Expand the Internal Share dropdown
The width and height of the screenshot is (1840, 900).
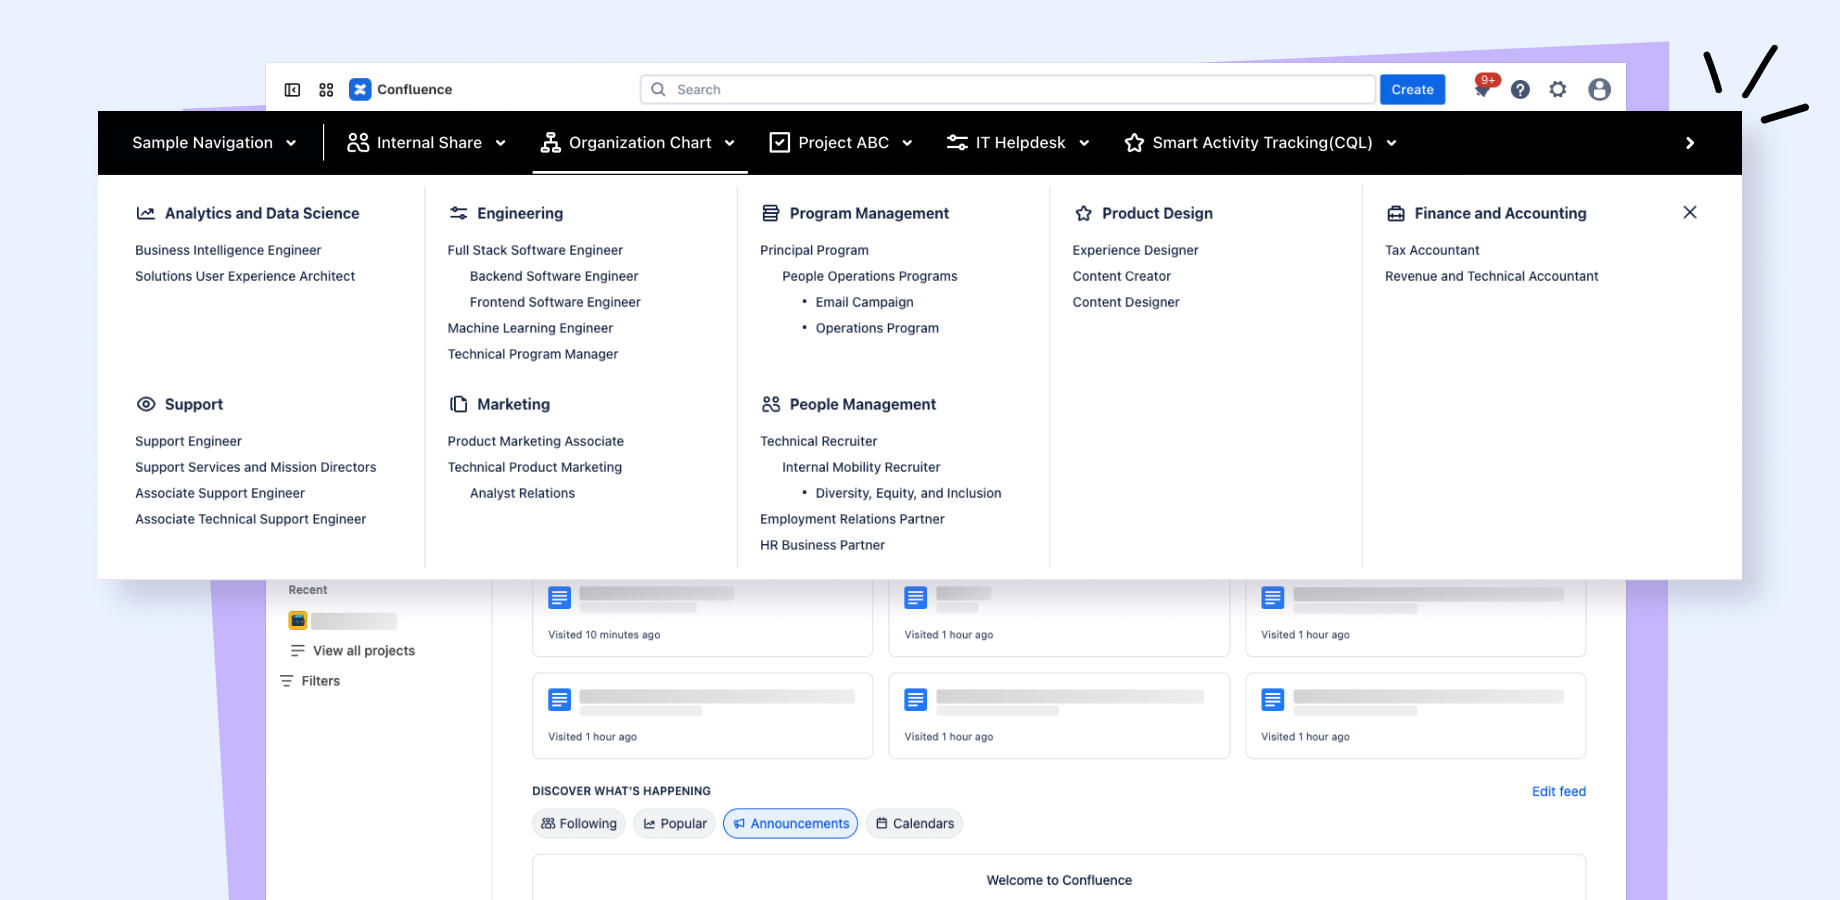click(x=426, y=143)
